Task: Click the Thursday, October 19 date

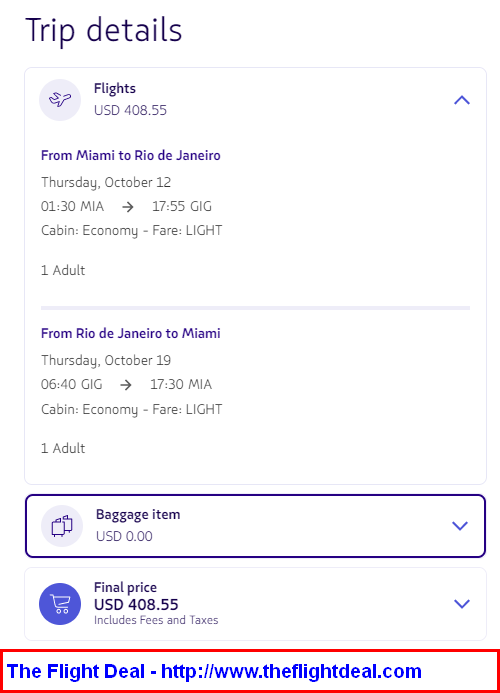Action: pos(106,361)
